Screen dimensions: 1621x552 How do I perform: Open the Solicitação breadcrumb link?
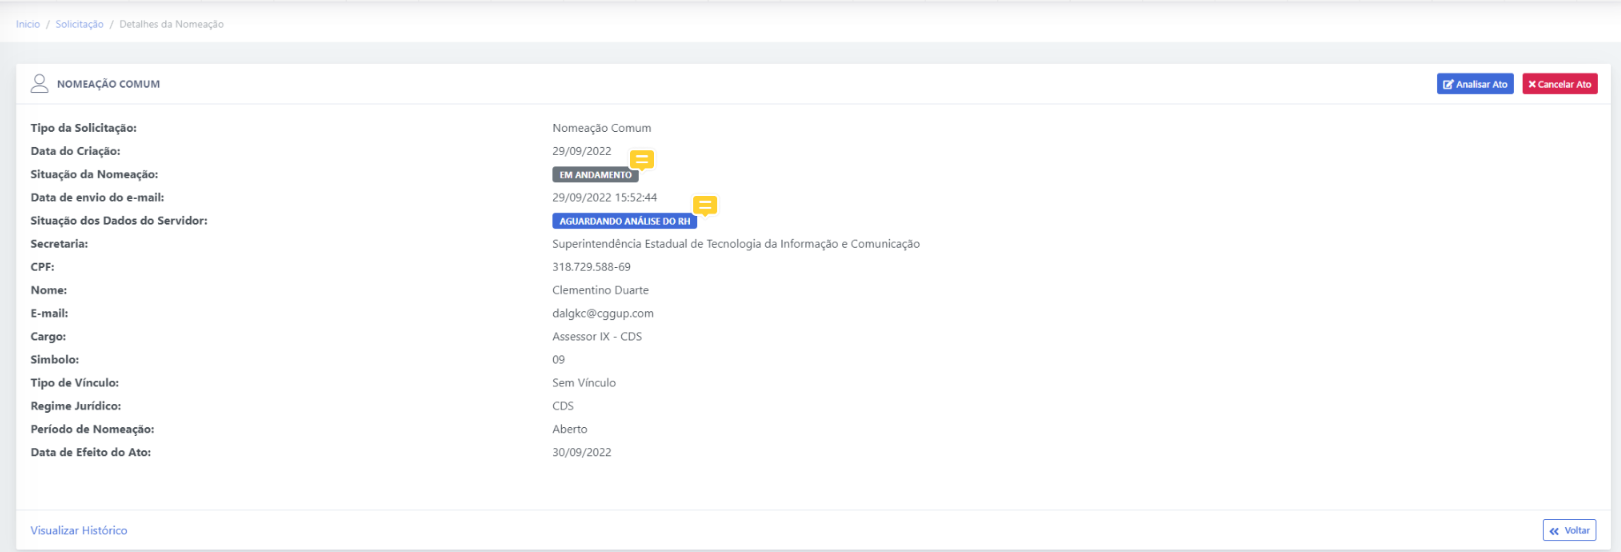click(79, 24)
